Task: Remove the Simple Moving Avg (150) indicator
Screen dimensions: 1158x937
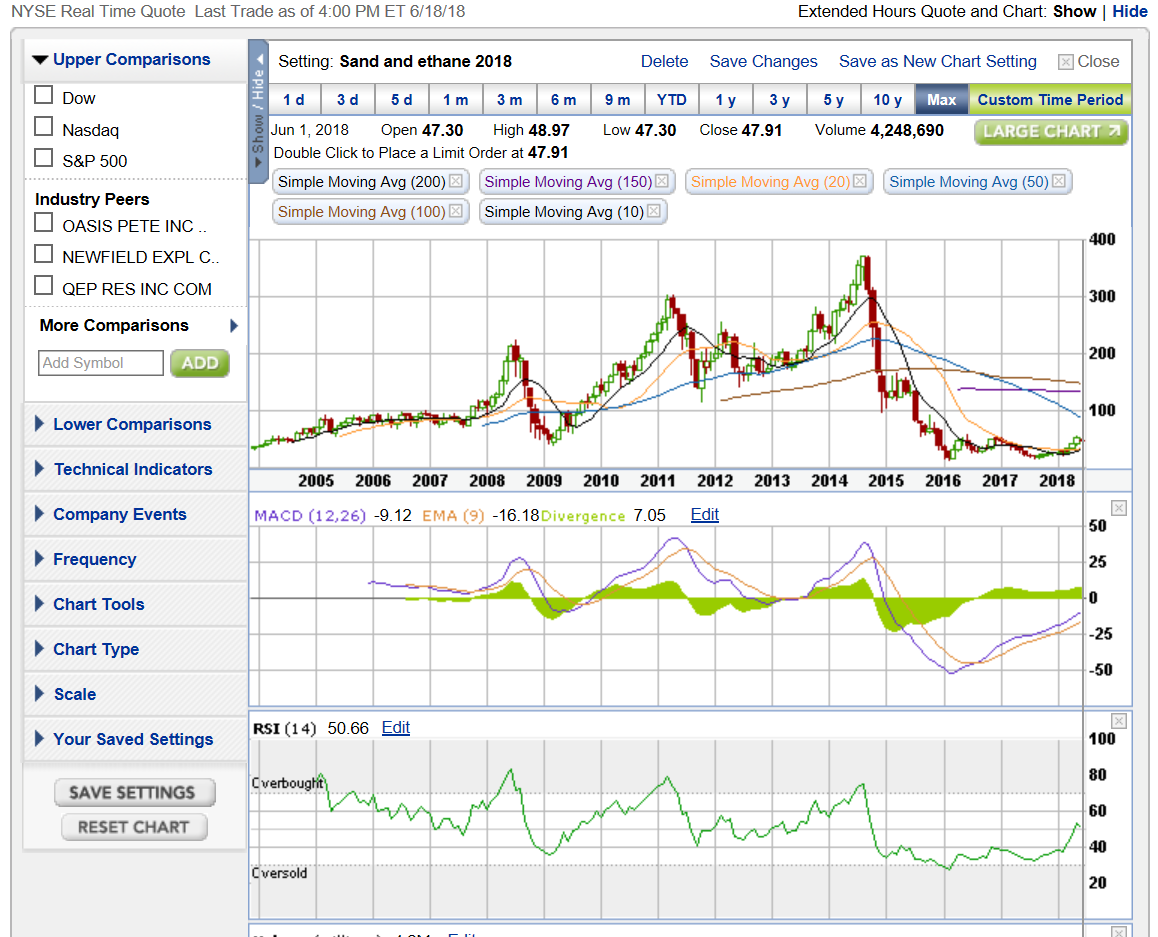Action: [661, 182]
